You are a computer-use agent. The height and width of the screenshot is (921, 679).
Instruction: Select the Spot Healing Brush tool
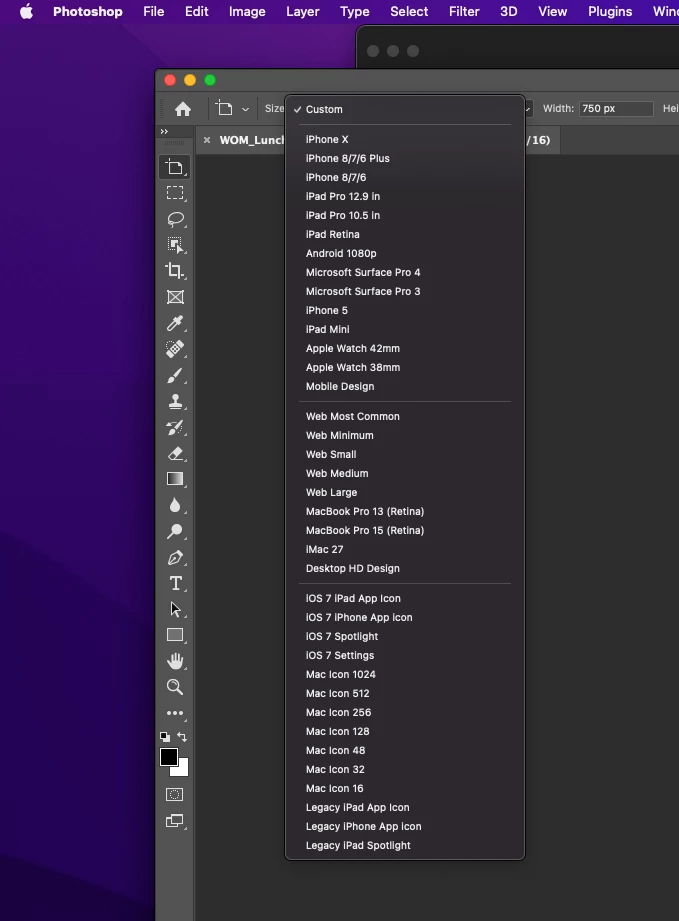174,349
